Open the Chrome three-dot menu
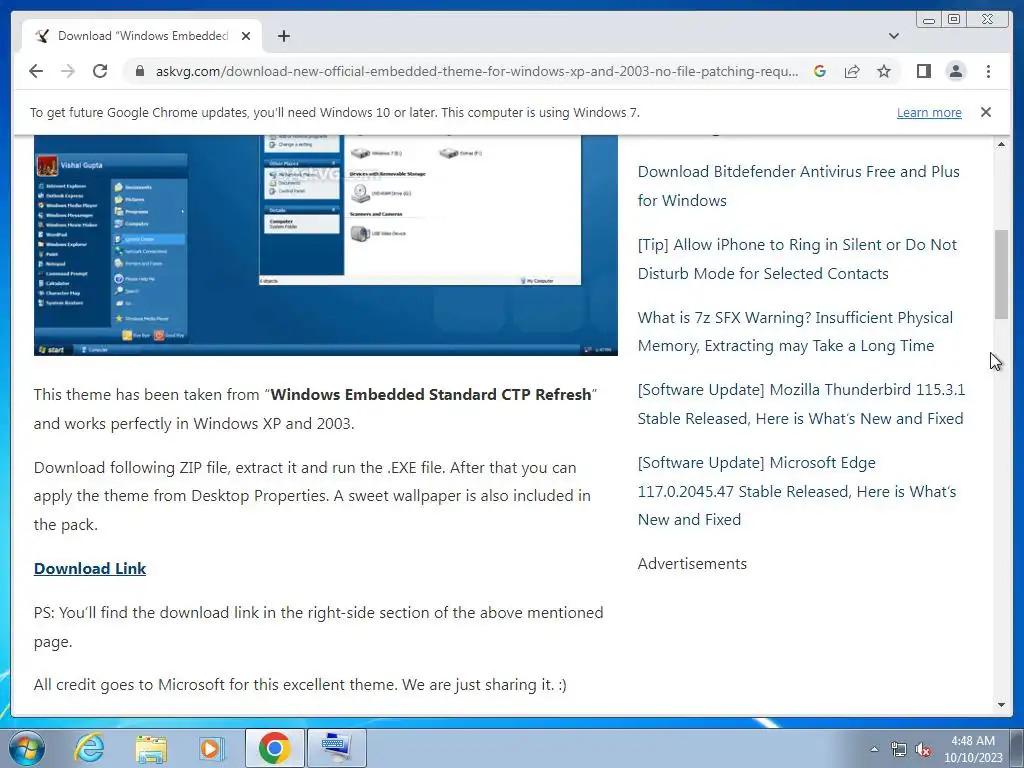This screenshot has height=768, width=1024. tap(988, 71)
